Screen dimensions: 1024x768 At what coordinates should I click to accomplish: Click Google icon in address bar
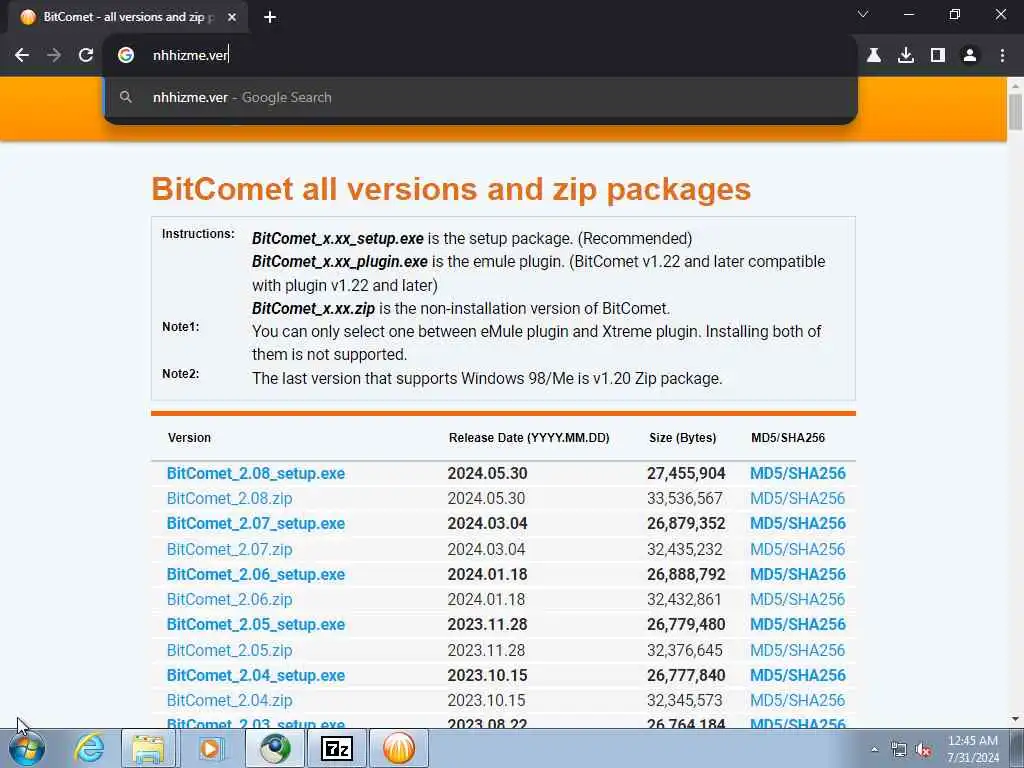point(126,56)
